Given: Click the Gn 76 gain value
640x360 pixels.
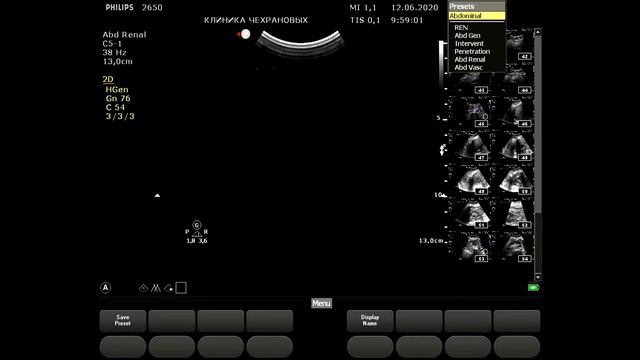Looking at the screenshot, I should point(118,98).
